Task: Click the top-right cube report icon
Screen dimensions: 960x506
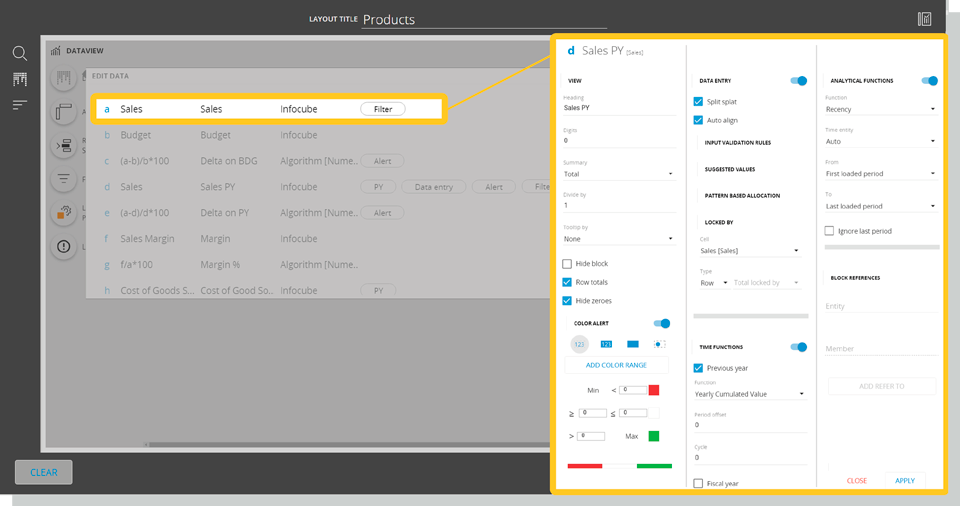Action: 924,19
